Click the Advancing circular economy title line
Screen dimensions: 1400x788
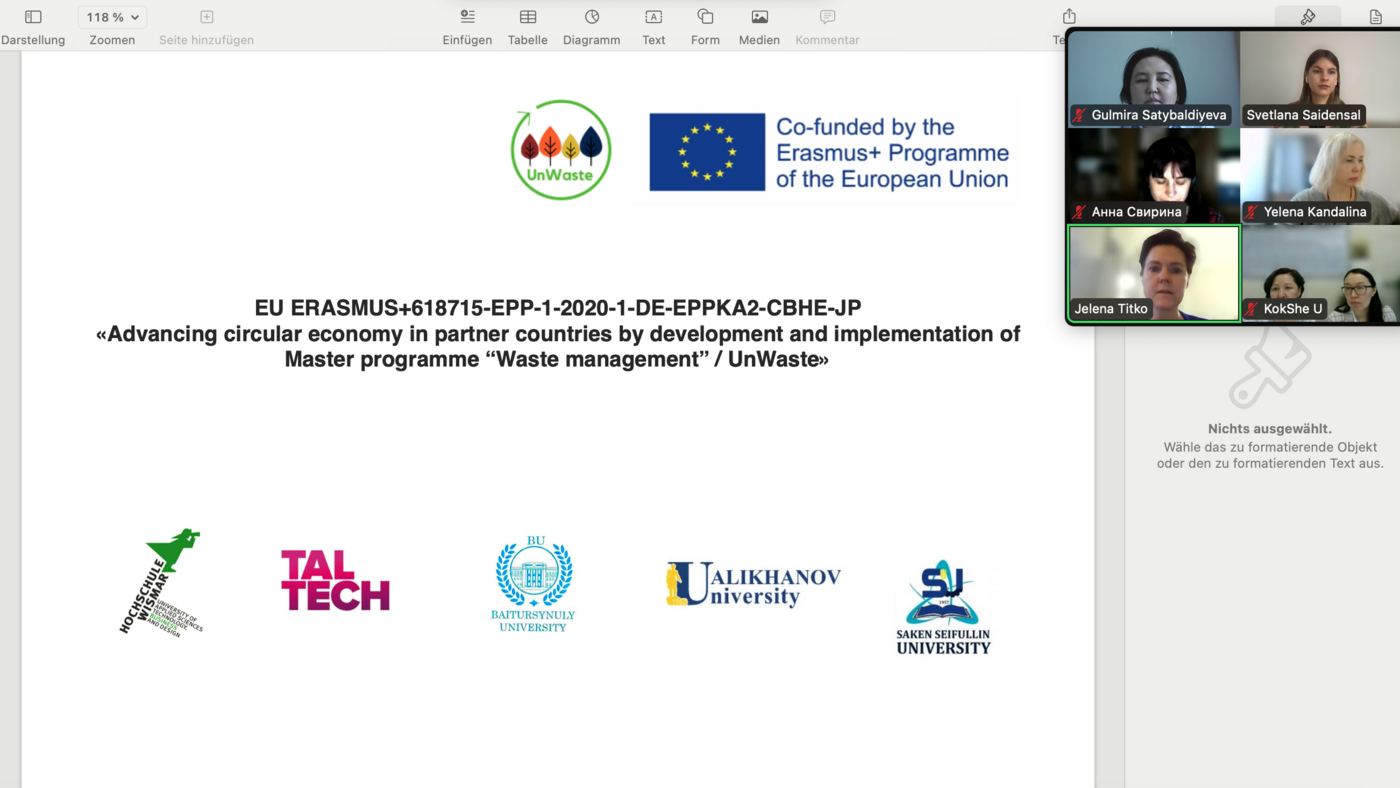click(558, 333)
